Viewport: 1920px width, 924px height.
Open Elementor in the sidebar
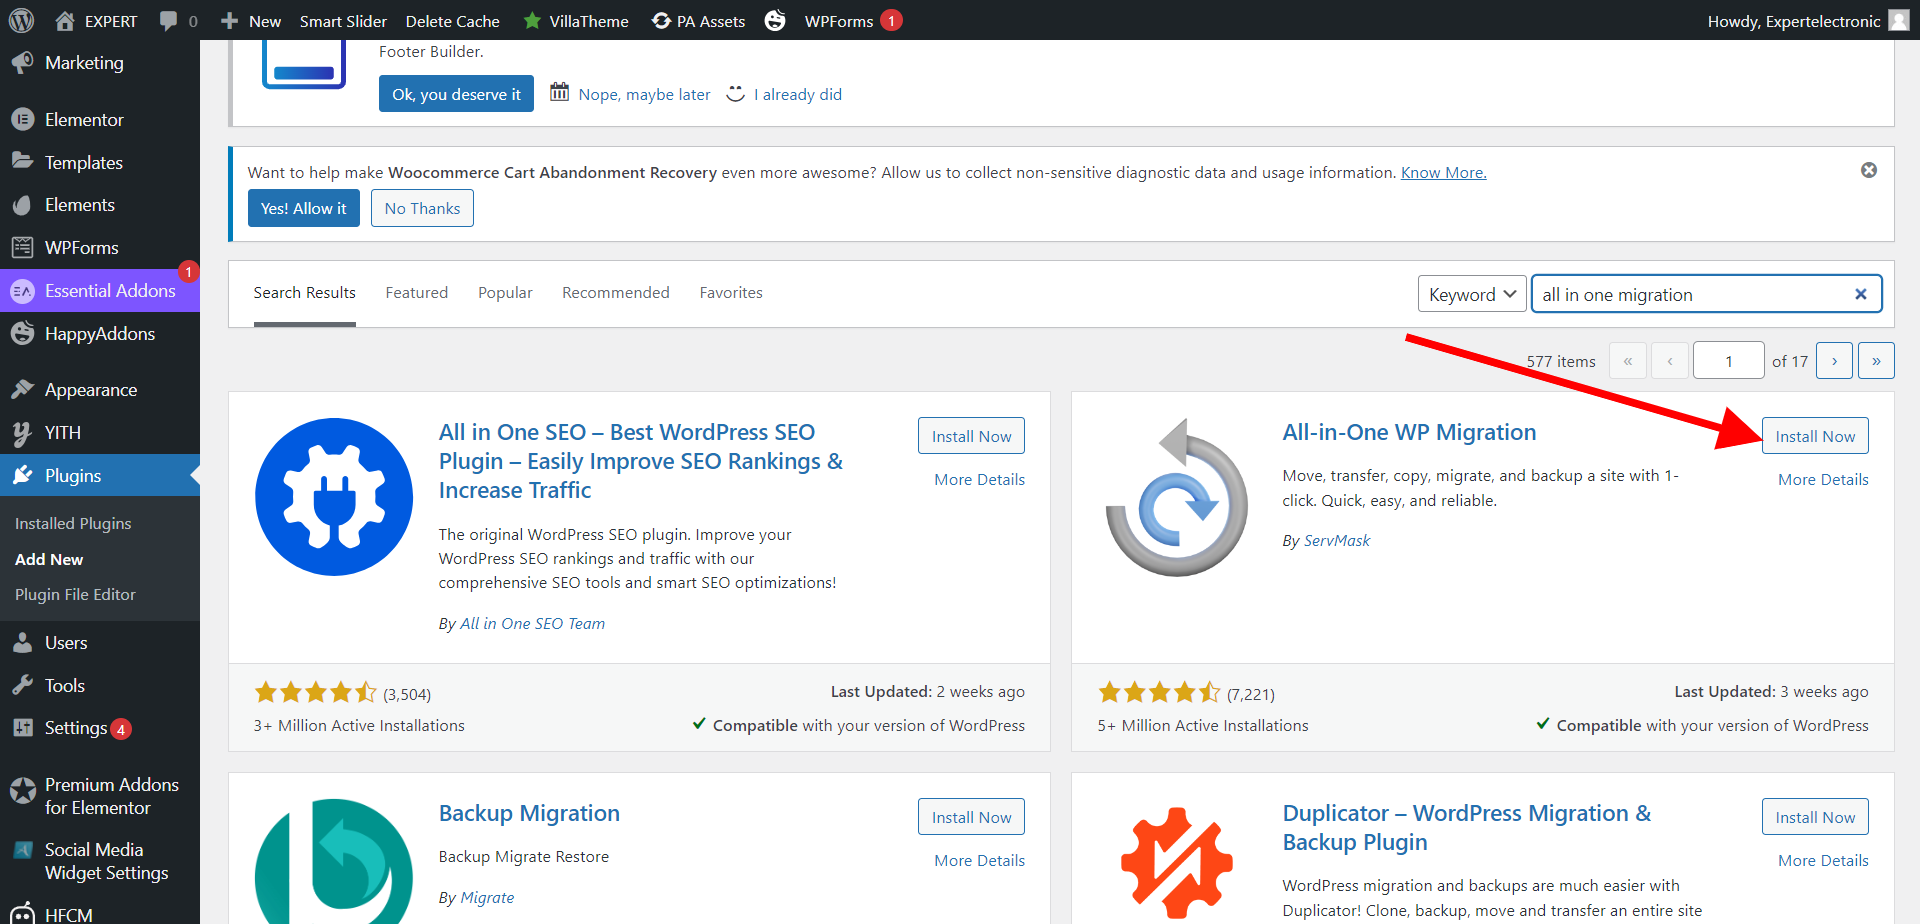point(100,120)
